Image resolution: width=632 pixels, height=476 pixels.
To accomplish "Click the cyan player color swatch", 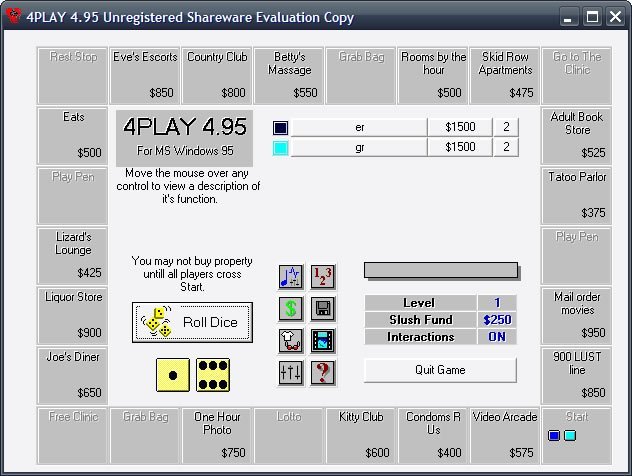I will [280, 148].
